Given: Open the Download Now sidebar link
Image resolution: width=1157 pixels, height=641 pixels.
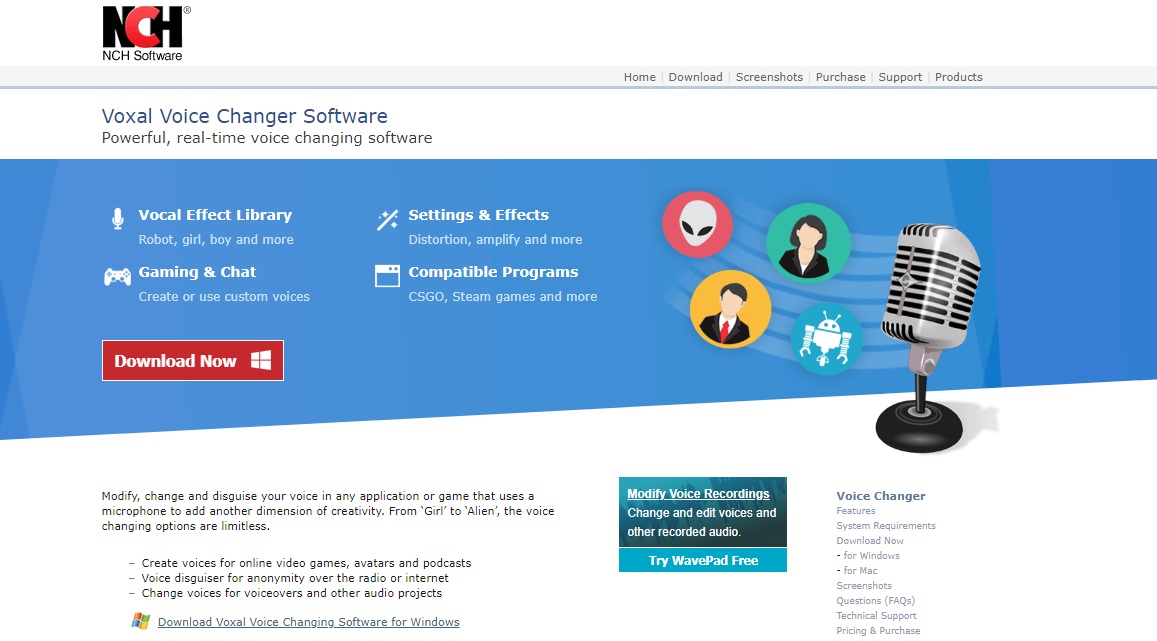Looking at the screenshot, I should coord(869,540).
